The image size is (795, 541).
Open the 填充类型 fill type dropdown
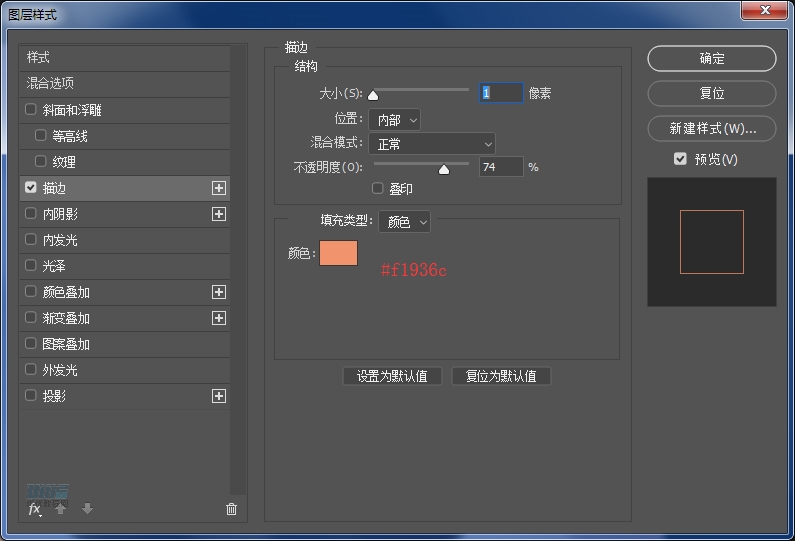pos(405,222)
